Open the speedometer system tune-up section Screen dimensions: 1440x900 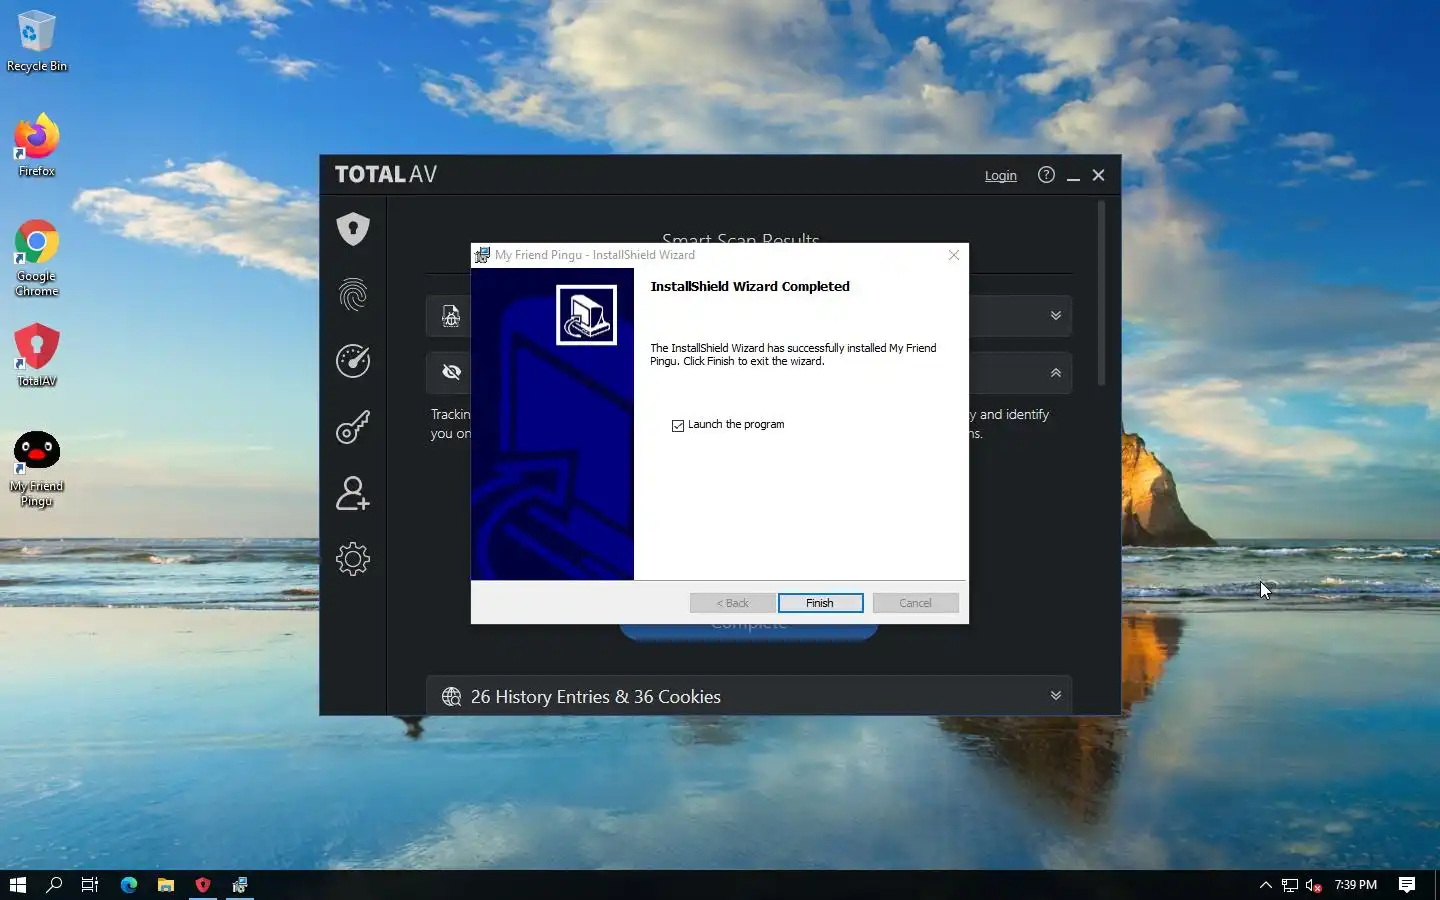tap(353, 361)
